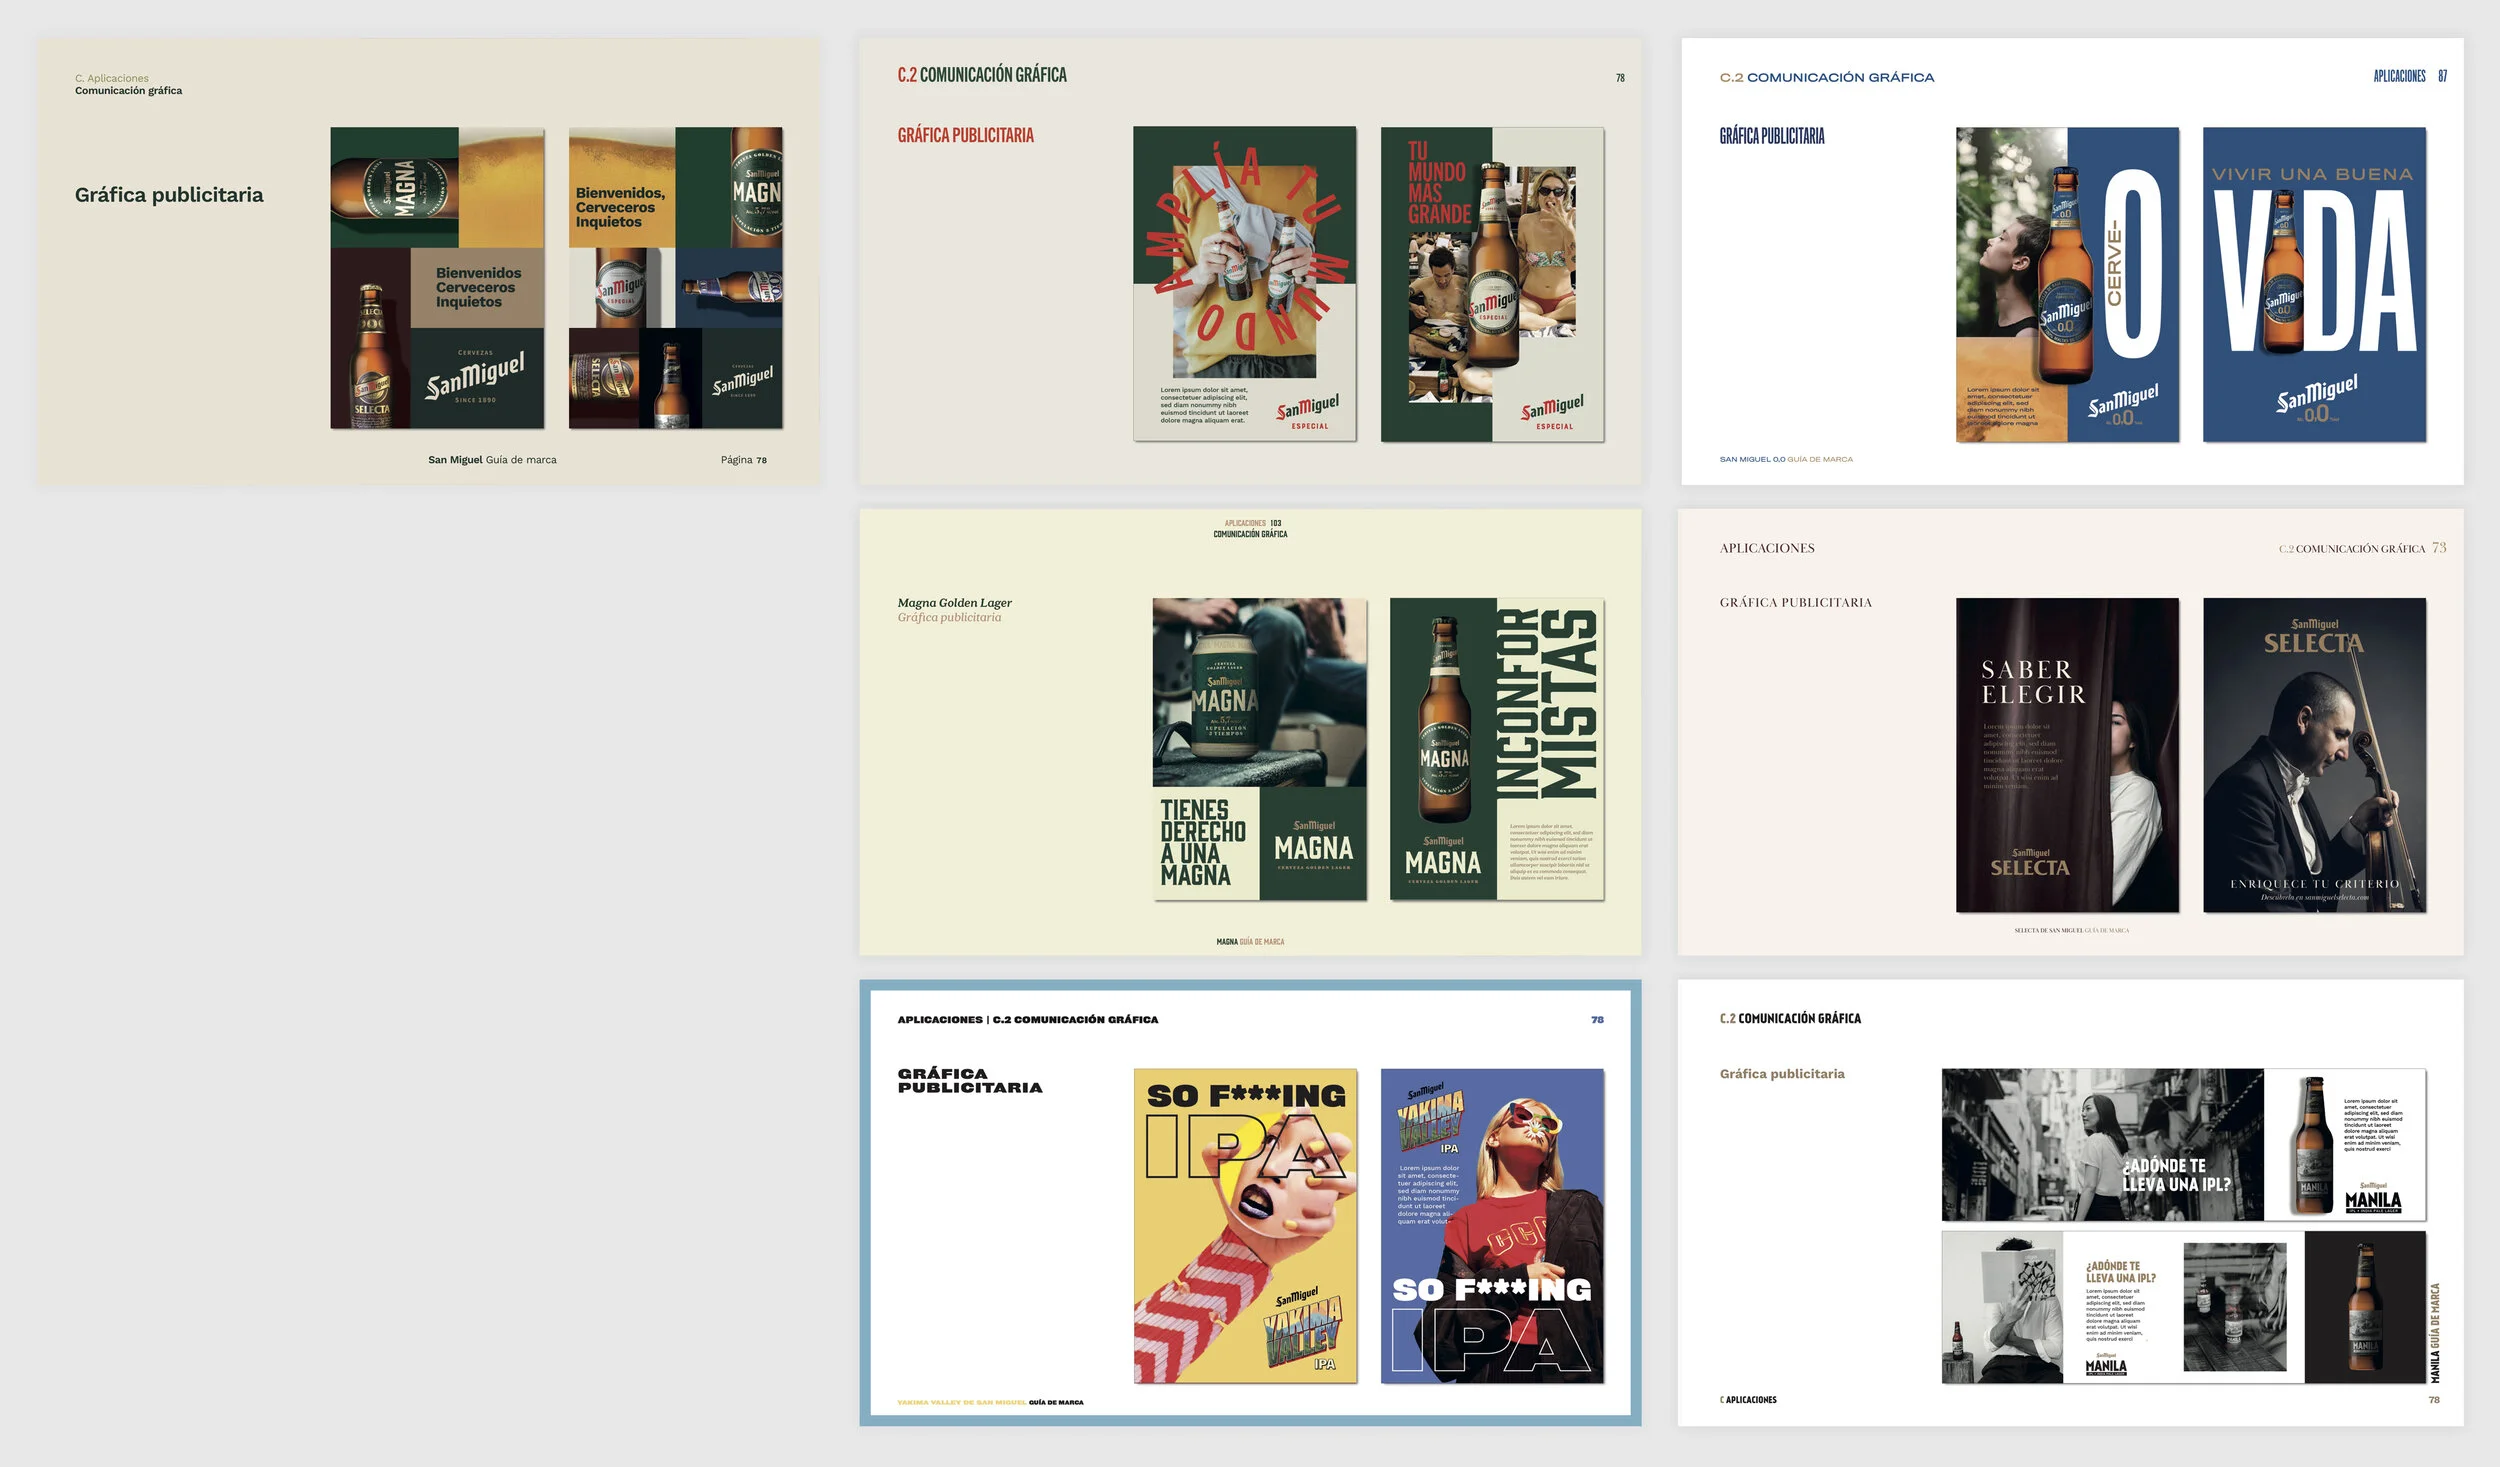Image resolution: width=2500 pixels, height=1467 pixels.
Task: Click 'SAN MIGUEL 0,0 GUÍA DE MARCA' footer
Action: 1786,460
